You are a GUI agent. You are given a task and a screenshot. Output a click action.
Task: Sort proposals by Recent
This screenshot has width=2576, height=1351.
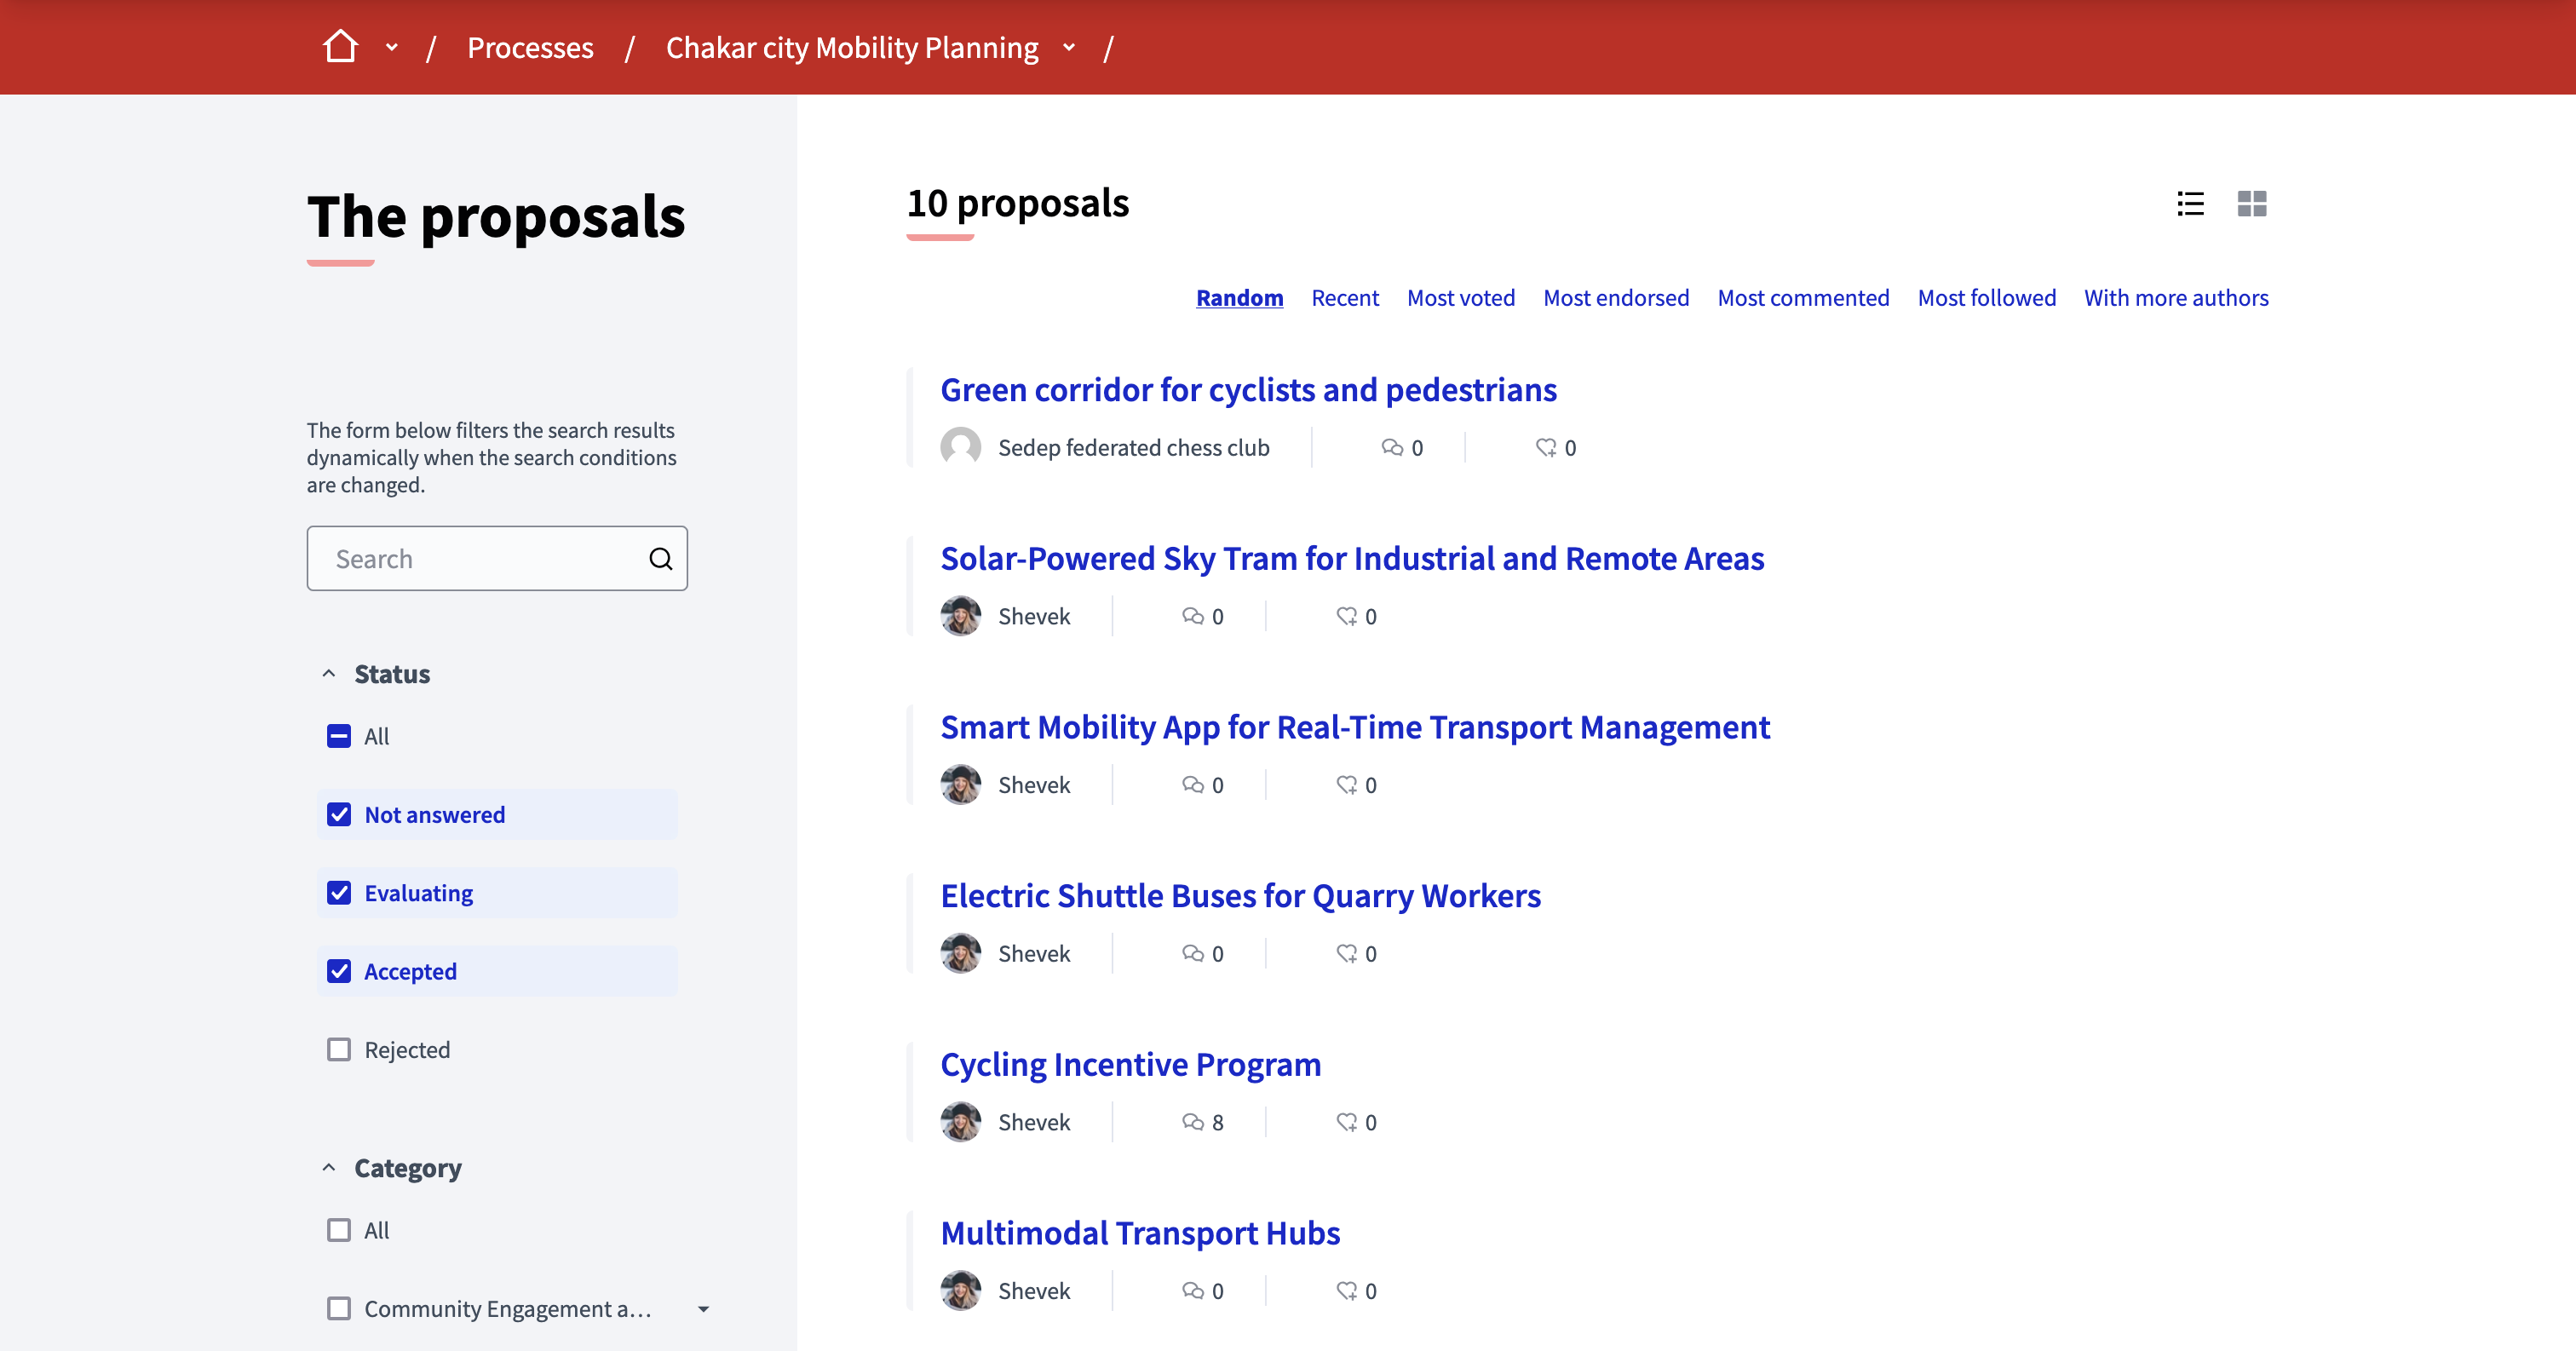[1345, 297]
